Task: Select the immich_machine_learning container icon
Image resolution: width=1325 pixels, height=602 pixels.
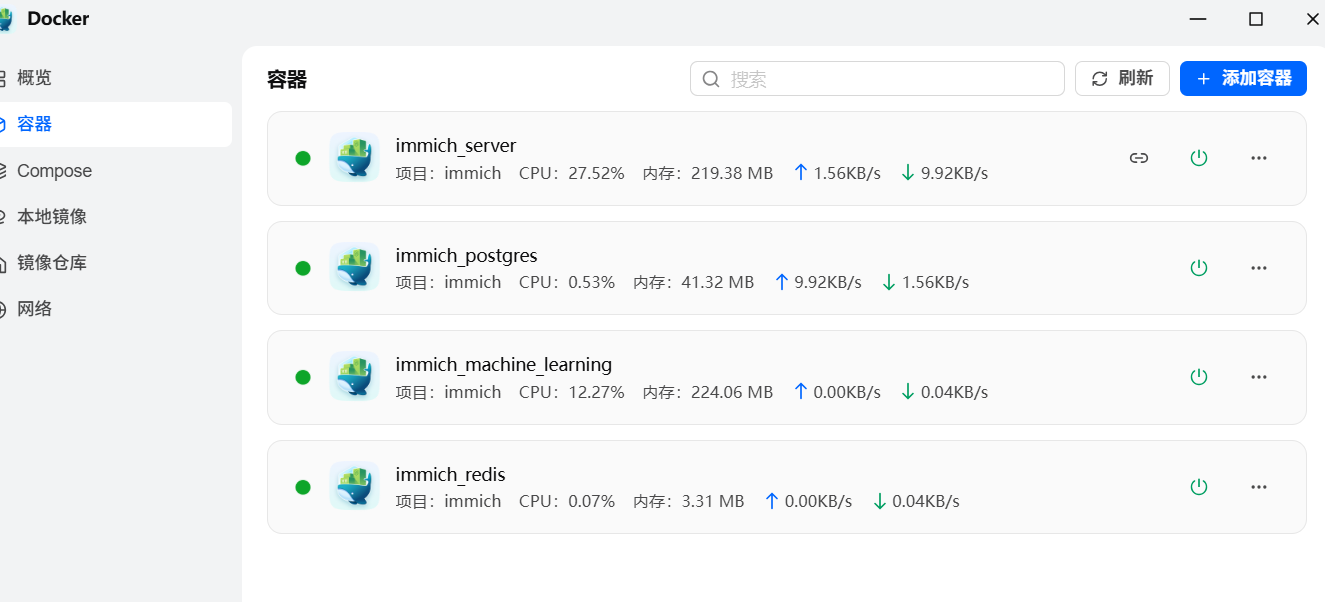Action: (354, 377)
